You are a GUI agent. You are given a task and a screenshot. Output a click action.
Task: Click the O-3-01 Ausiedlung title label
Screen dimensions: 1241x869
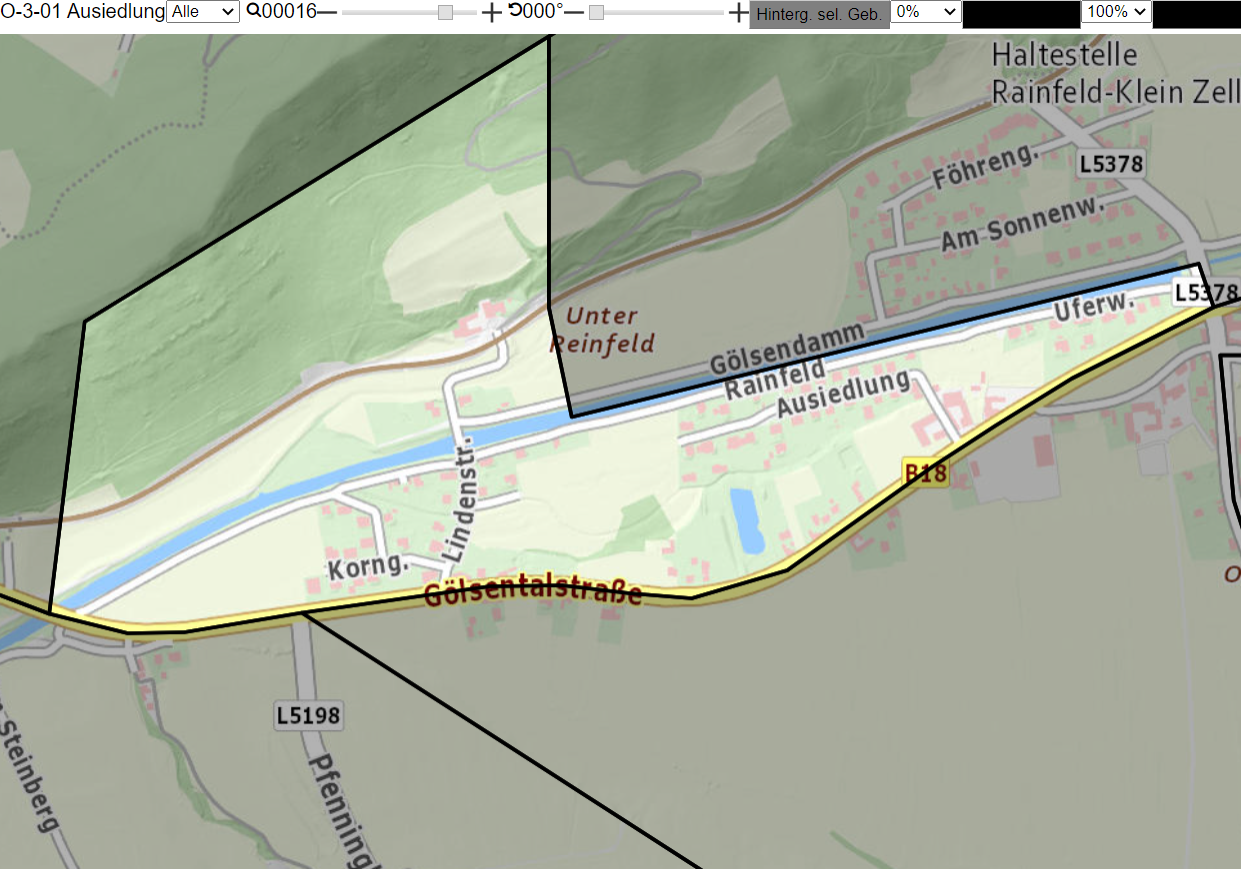[83, 12]
